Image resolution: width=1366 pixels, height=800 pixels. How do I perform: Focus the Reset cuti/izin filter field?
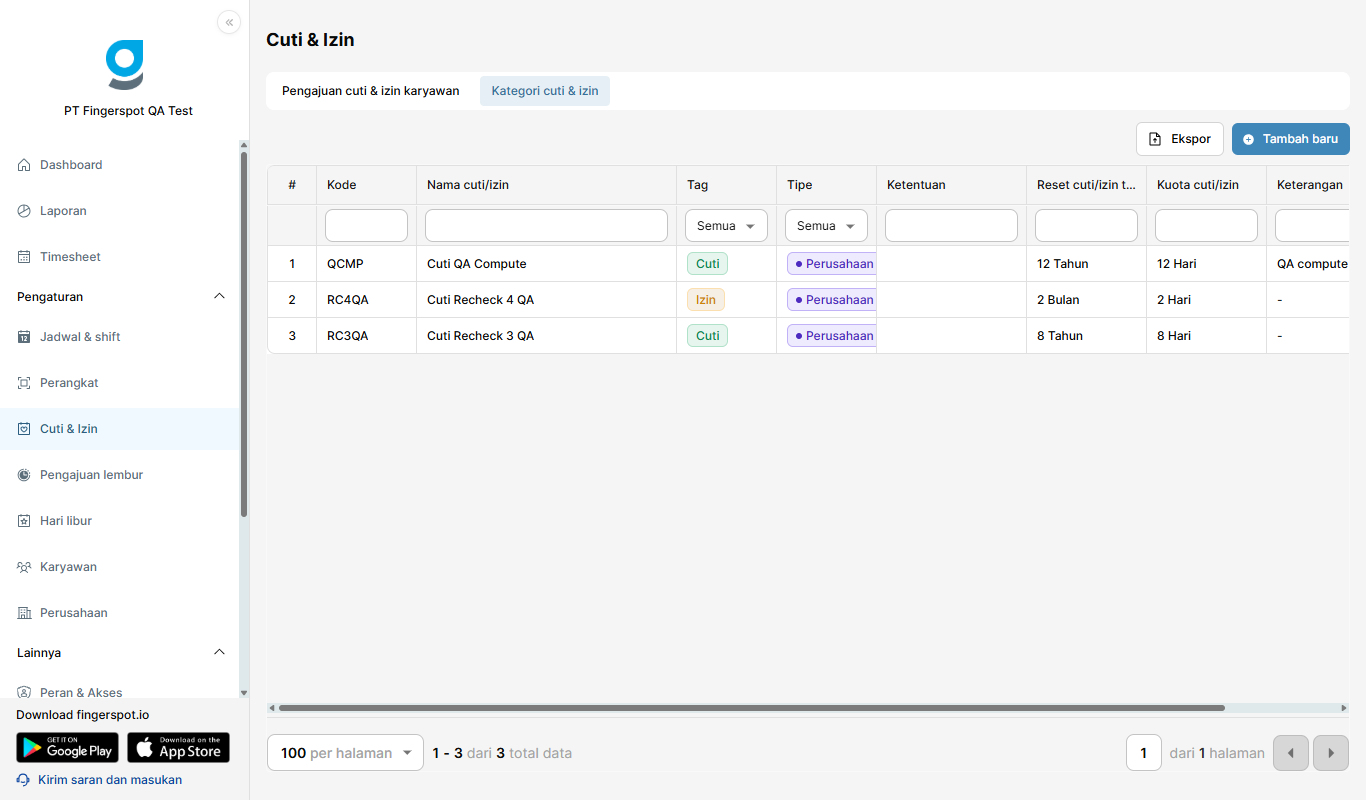coord(1086,226)
